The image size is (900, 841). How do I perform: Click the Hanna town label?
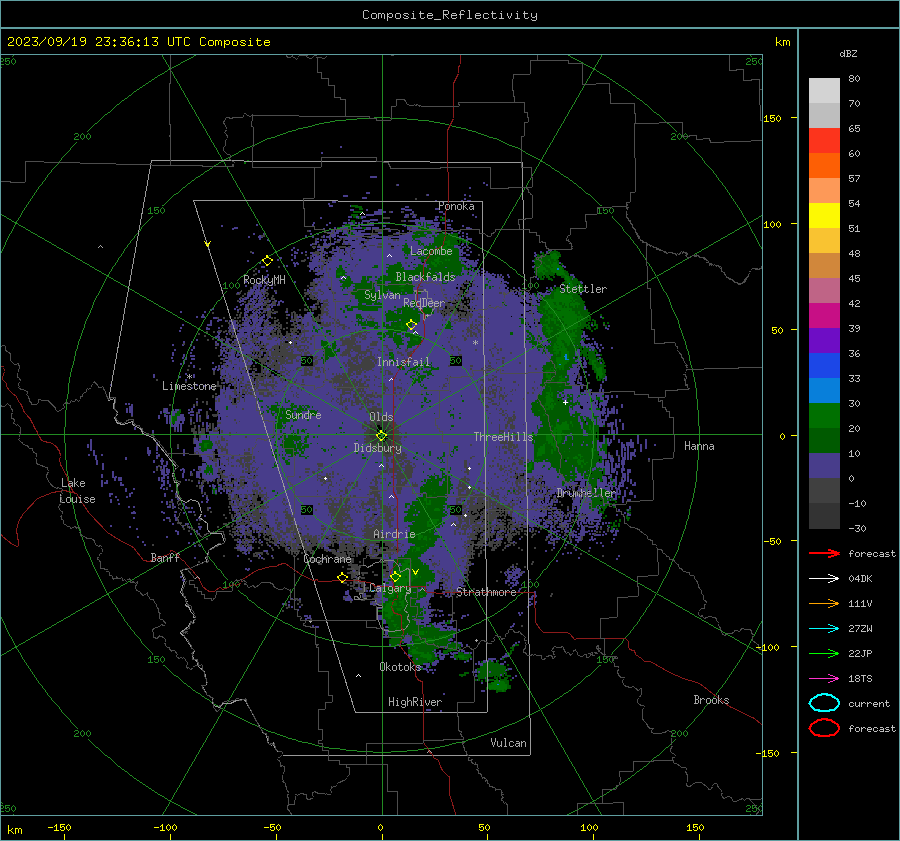coord(699,446)
